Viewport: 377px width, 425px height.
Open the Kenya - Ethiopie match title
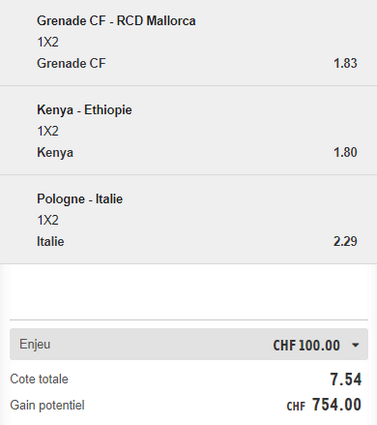[84, 110]
